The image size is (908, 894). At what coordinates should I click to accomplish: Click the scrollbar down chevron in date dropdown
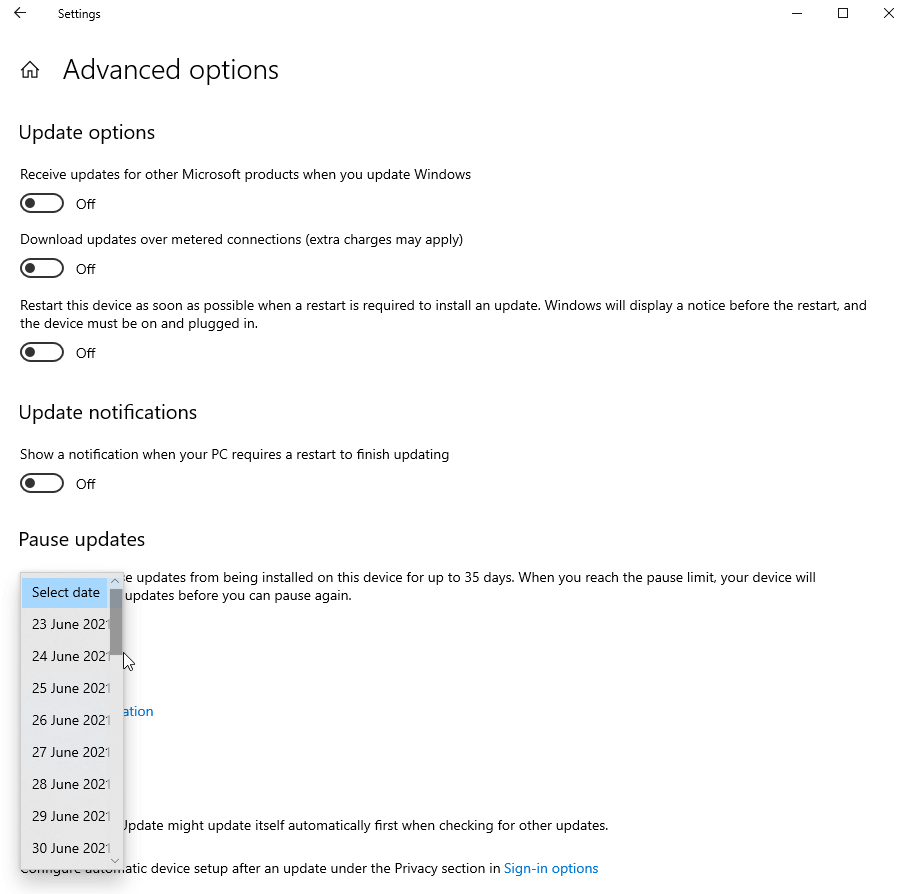[x=114, y=860]
